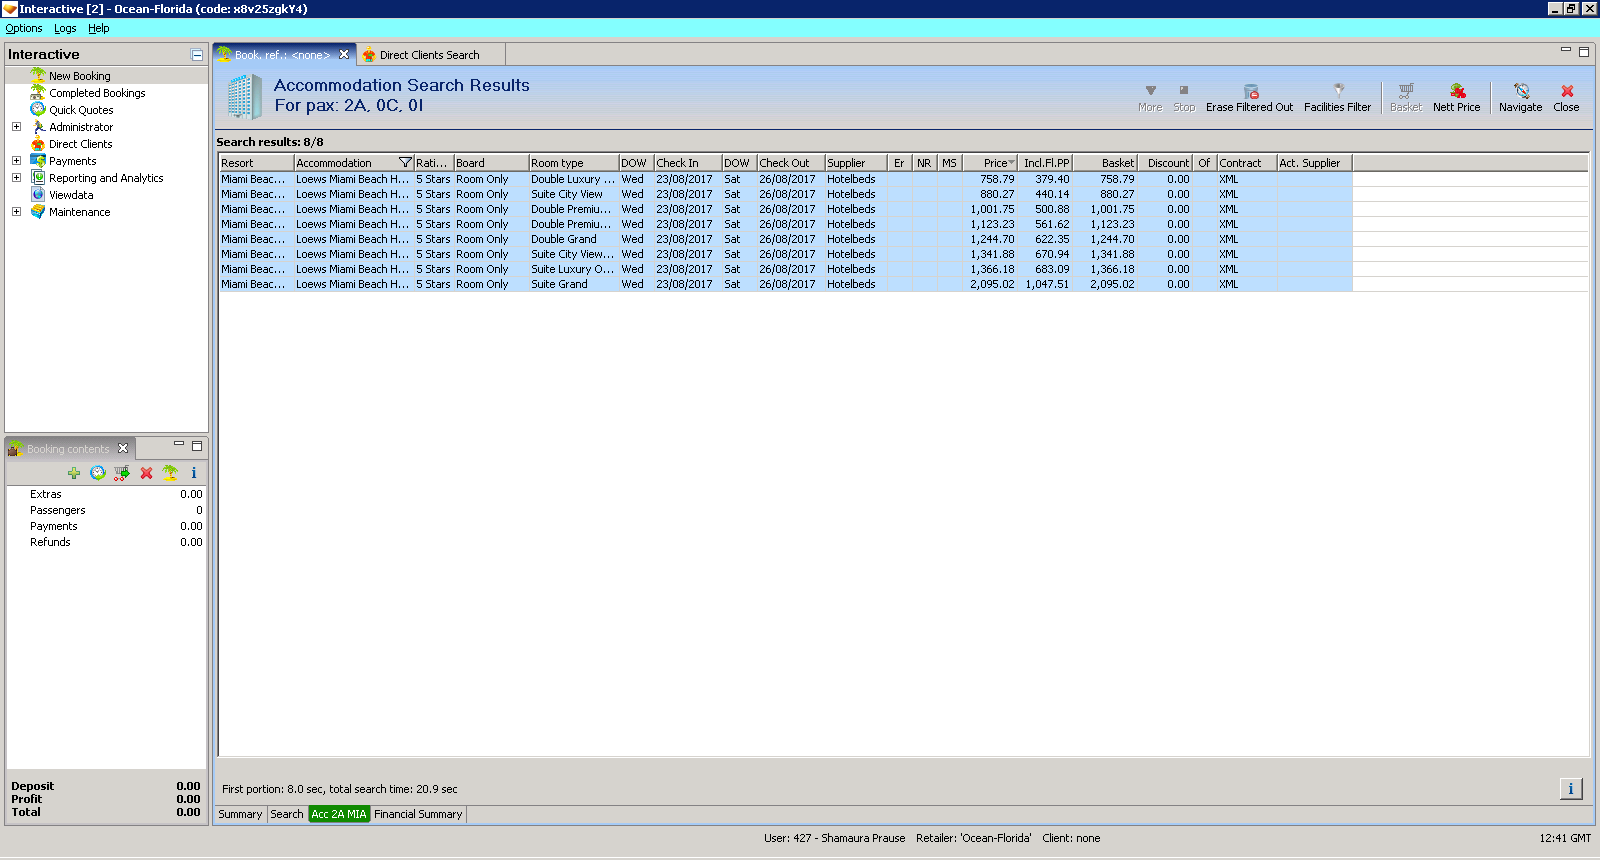Viewport: 1600px width, 860px height.
Task: Open the Help menu
Action: tap(98, 28)
